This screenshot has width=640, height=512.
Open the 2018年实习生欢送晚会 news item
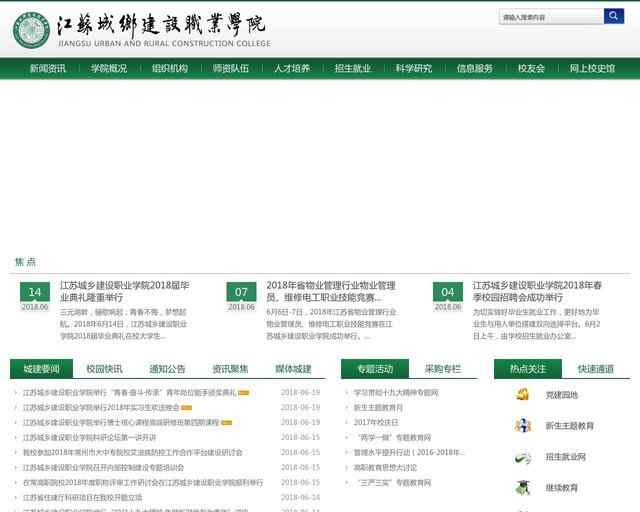pos(101,407)
